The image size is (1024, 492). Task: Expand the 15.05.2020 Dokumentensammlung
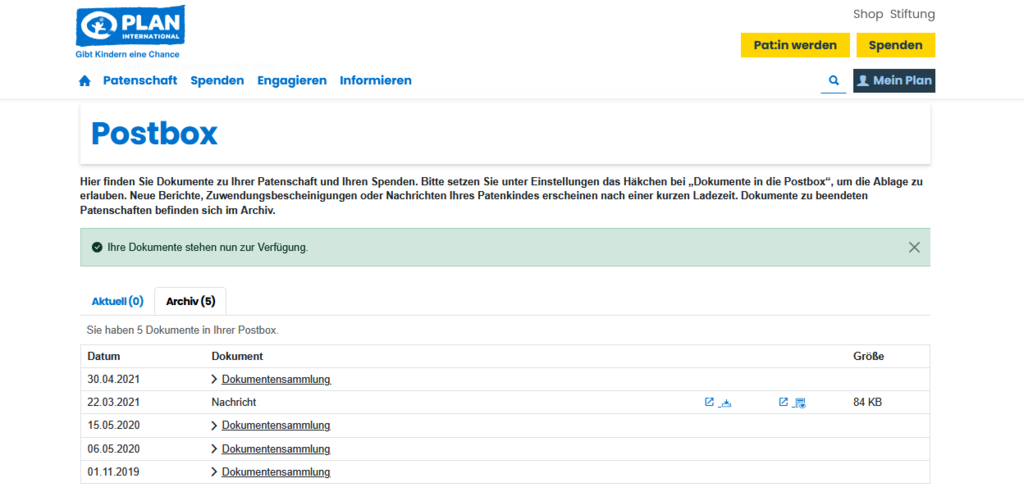(x=275, y=426)
